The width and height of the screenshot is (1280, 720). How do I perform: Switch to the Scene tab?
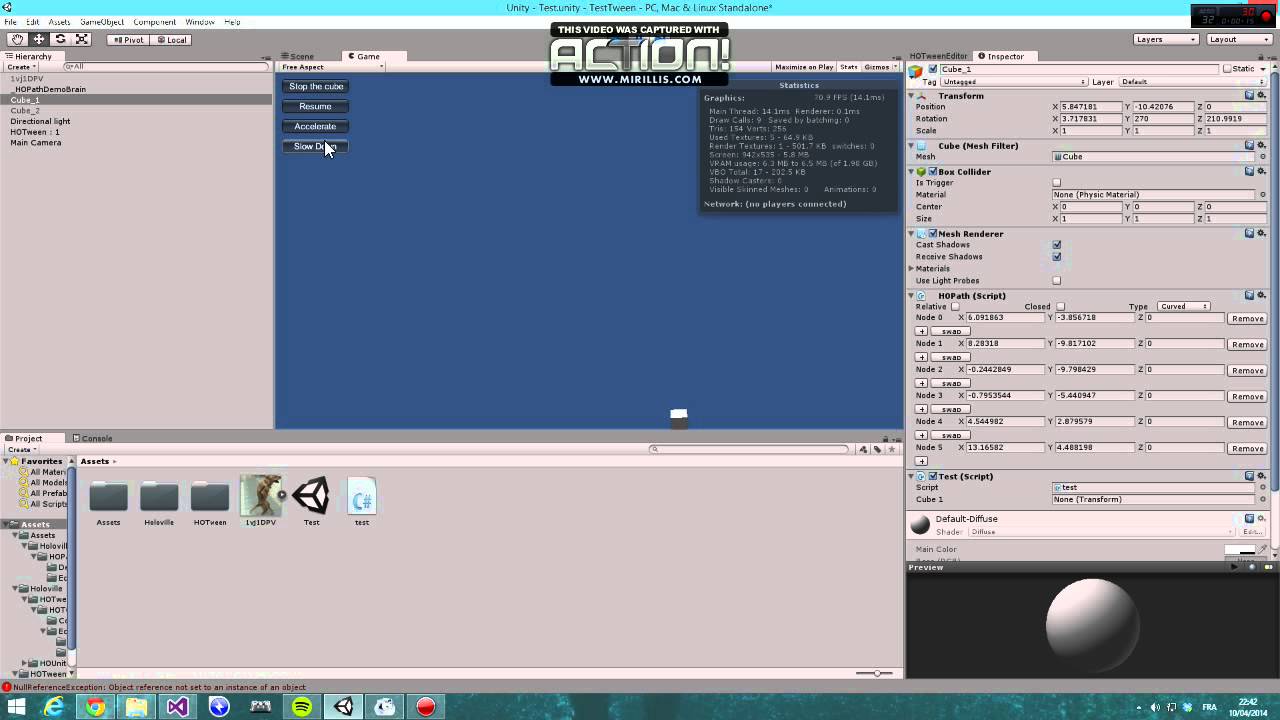297,56
